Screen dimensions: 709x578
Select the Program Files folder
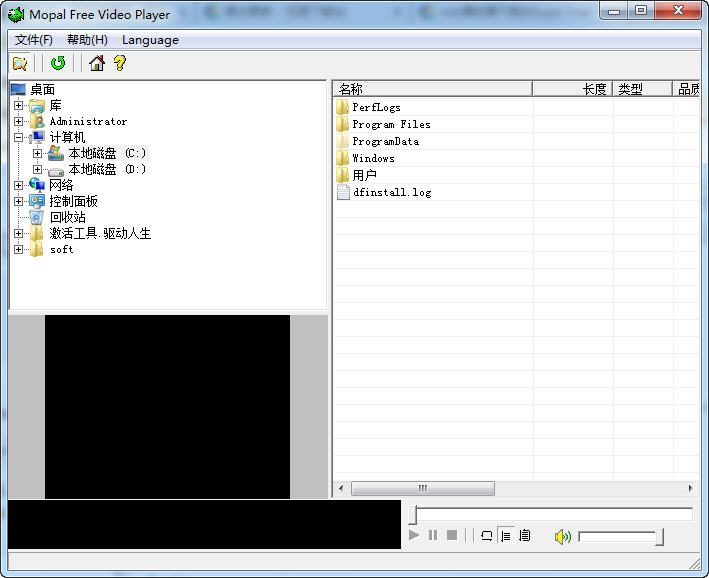pos(391,124)
